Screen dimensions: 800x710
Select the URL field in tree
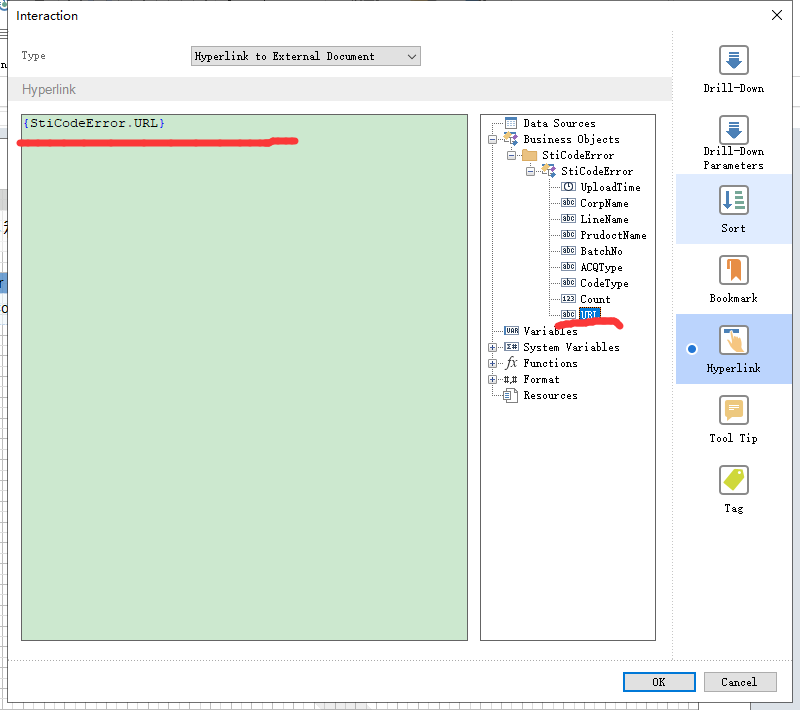pyautogui.click(x=589, y=314)
